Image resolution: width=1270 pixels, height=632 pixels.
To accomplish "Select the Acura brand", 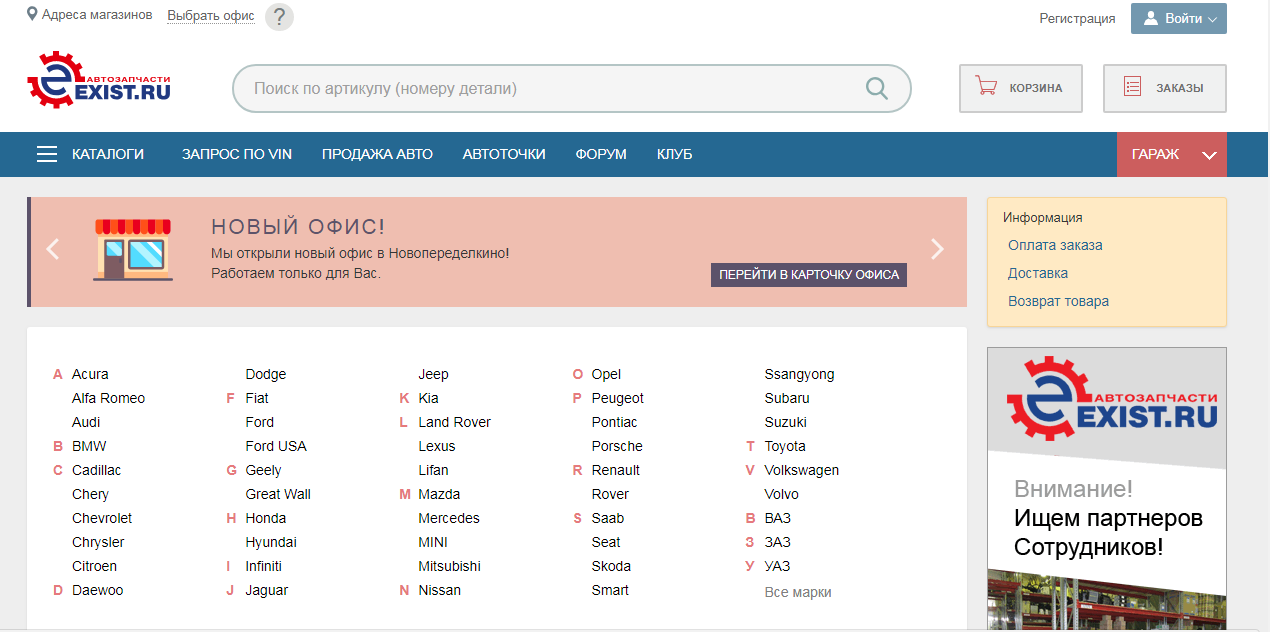I will coord(90,374).
